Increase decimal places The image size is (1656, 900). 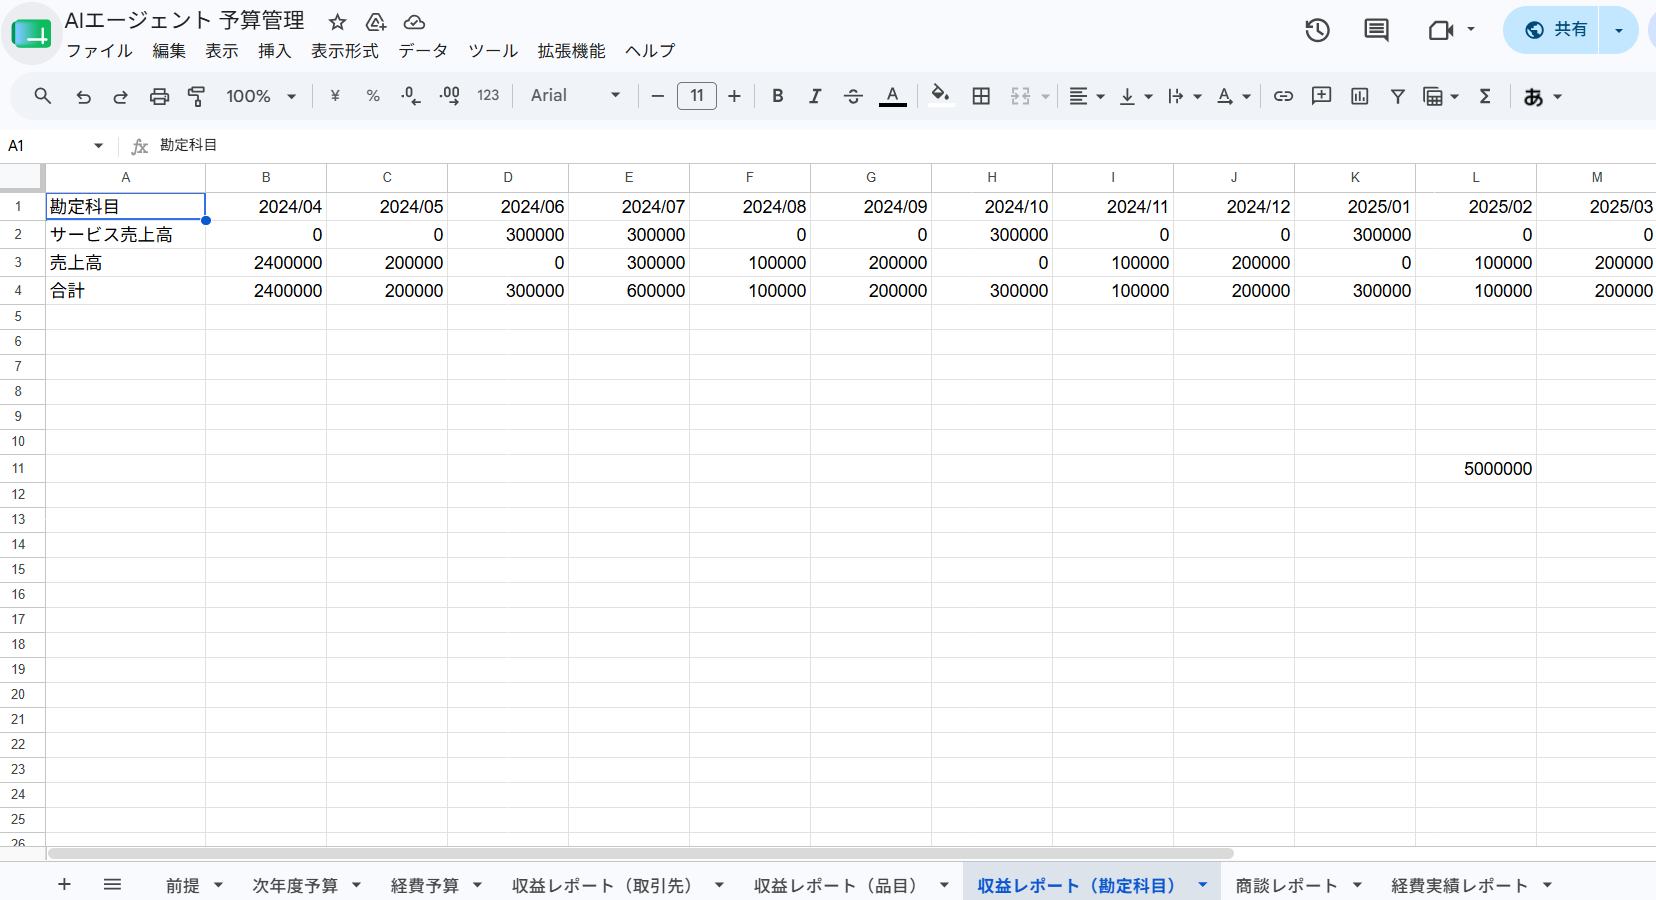pyautogui.click(x=449, y=96)
